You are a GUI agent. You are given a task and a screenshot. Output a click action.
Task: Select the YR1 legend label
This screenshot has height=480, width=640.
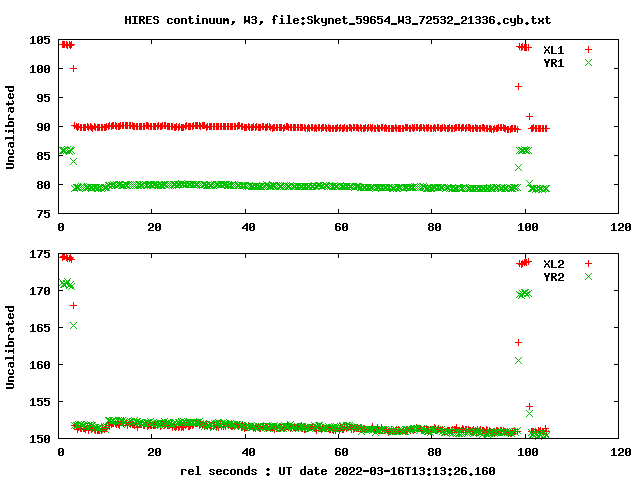pyautogui.click(x=554, y=63)
